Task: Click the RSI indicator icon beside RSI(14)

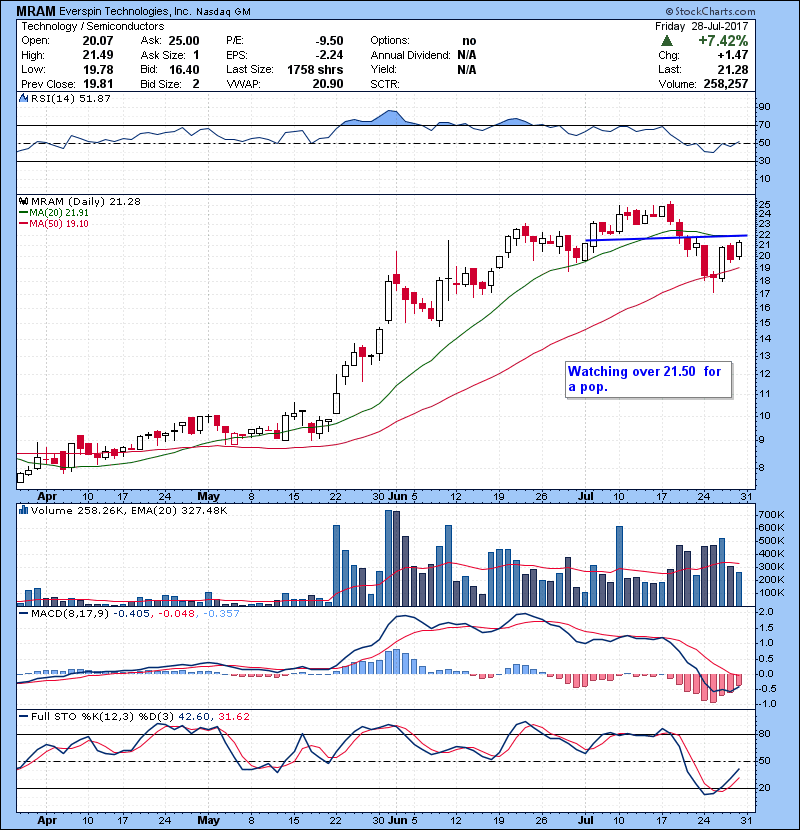Action: tap(23, 98)
